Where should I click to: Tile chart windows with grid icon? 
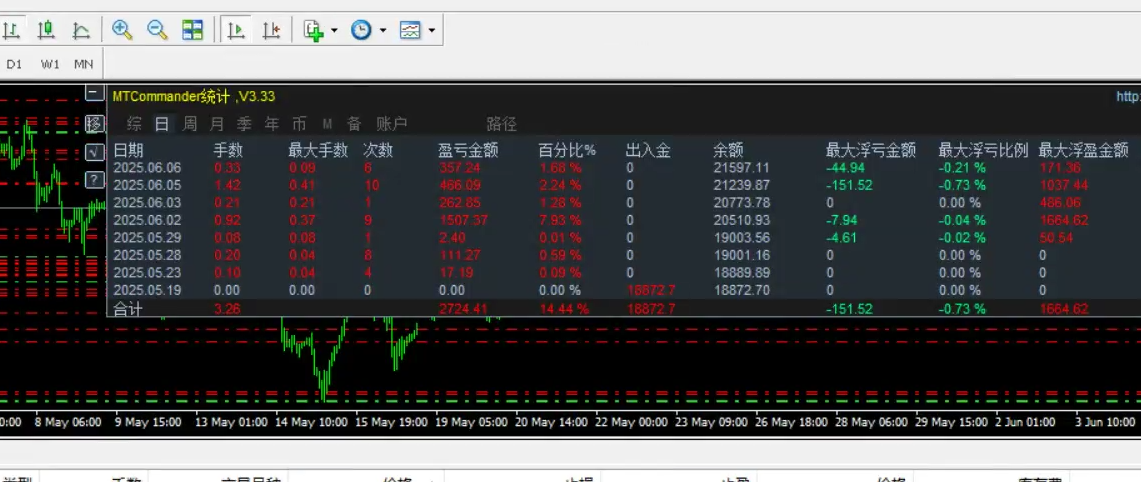coord(193,30)
